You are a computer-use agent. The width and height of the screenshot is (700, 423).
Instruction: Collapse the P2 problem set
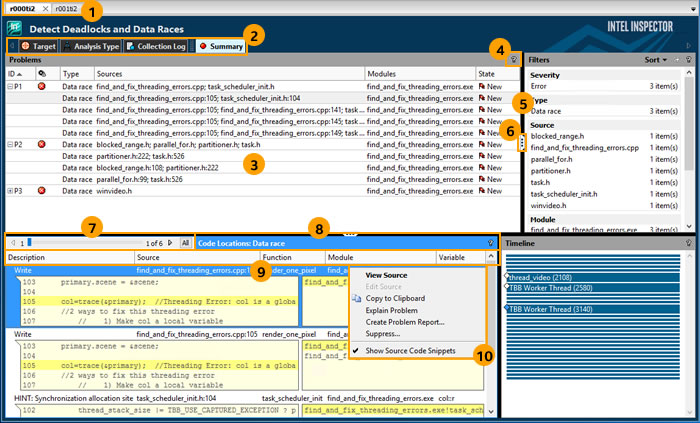click(11, 144)
